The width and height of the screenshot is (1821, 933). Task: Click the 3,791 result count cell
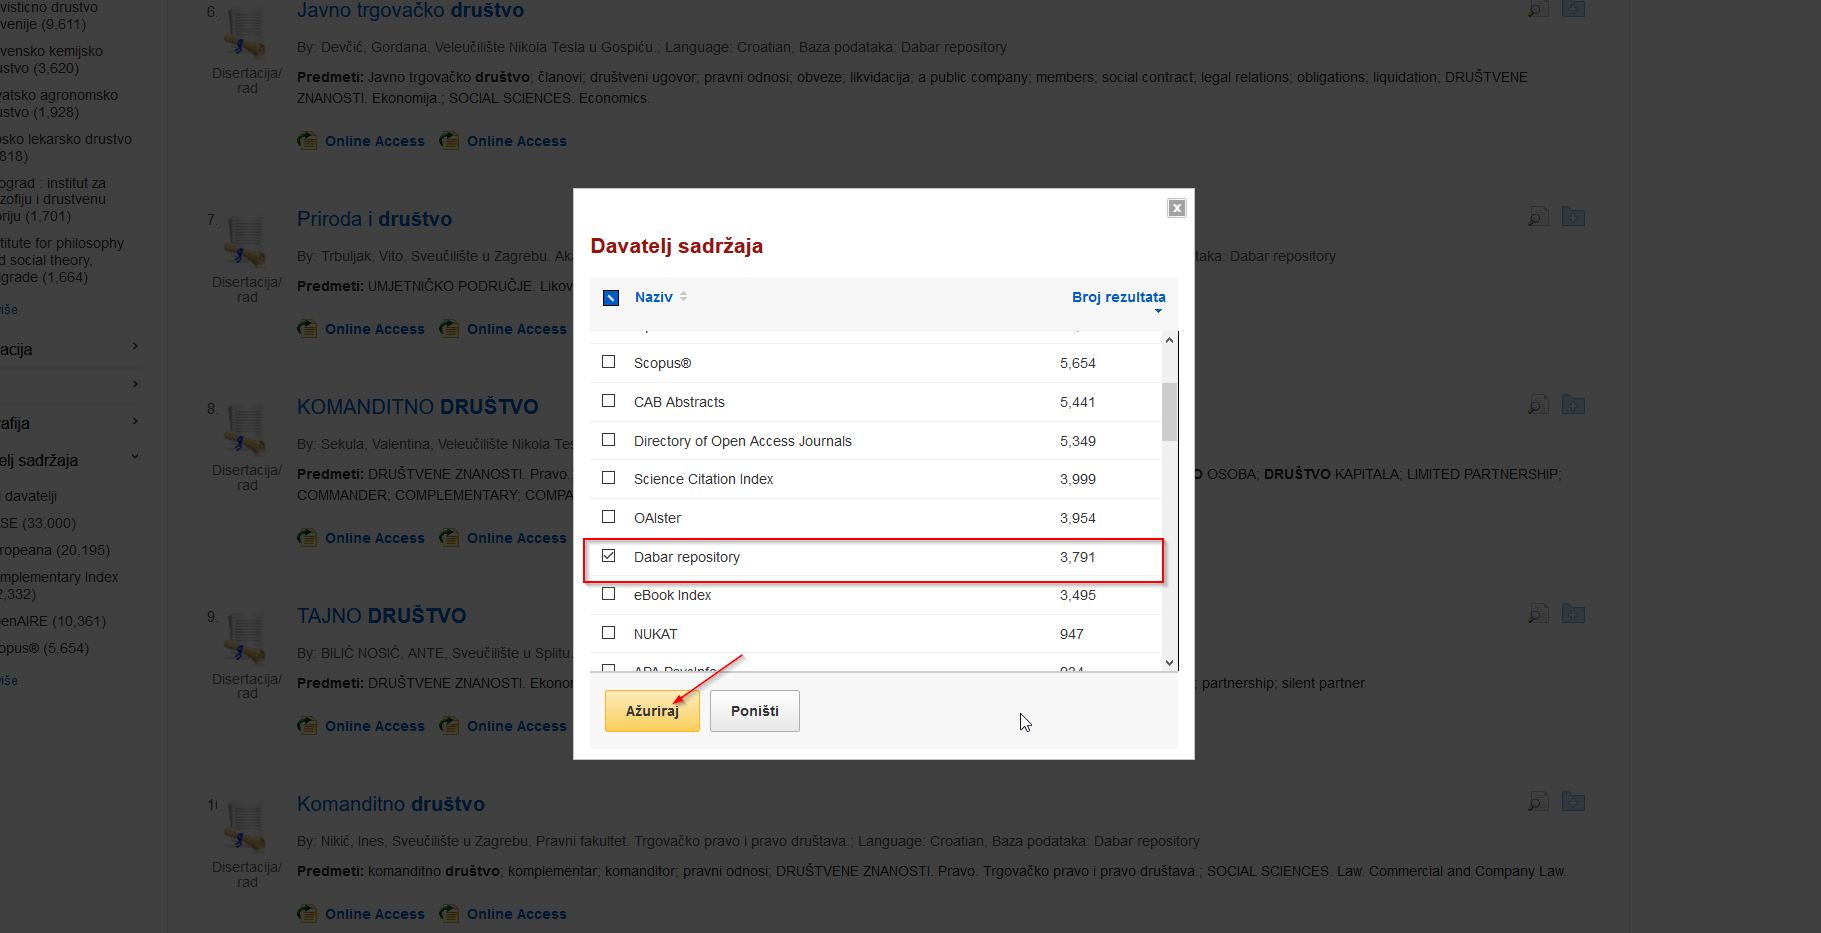tap(1077, 557)
